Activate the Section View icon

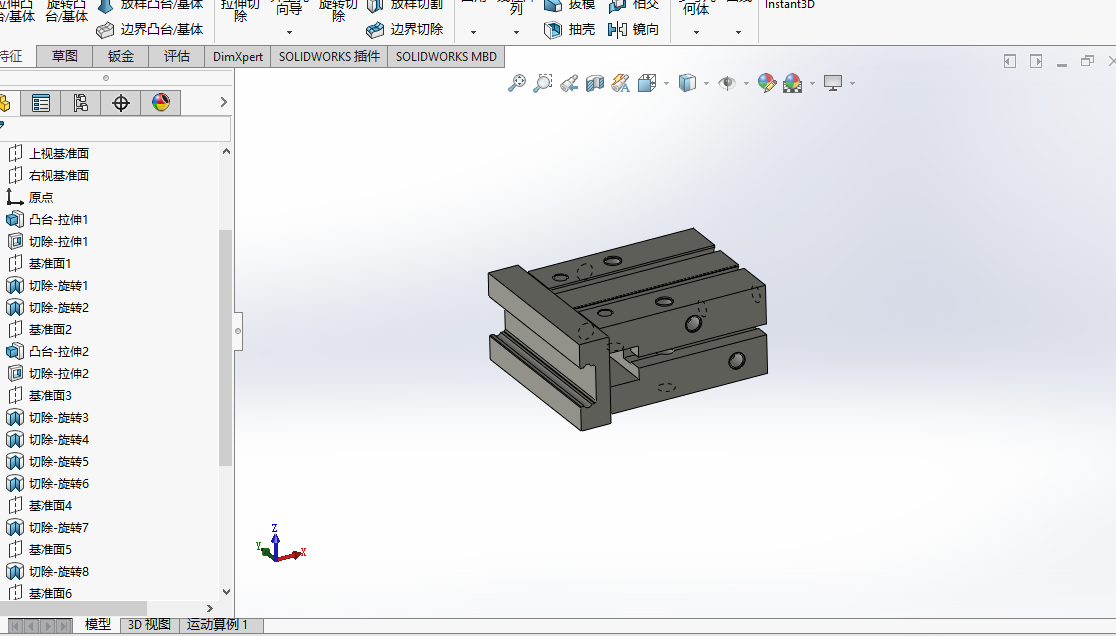pos(594,83)
